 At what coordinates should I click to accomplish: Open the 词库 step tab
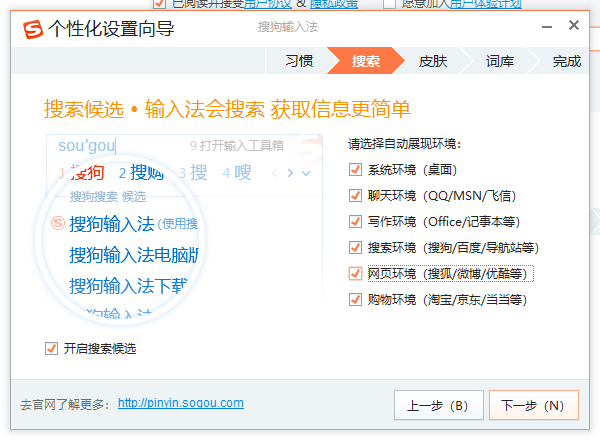[500, 61]
